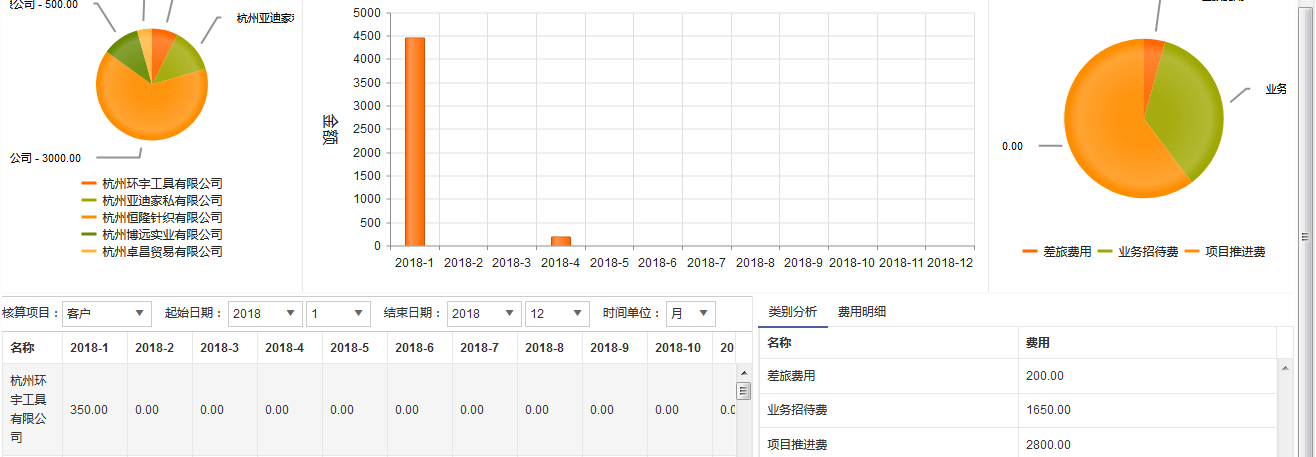
Task: Open the 时间单位 dropdown showing 月
Action: [690, 314]
